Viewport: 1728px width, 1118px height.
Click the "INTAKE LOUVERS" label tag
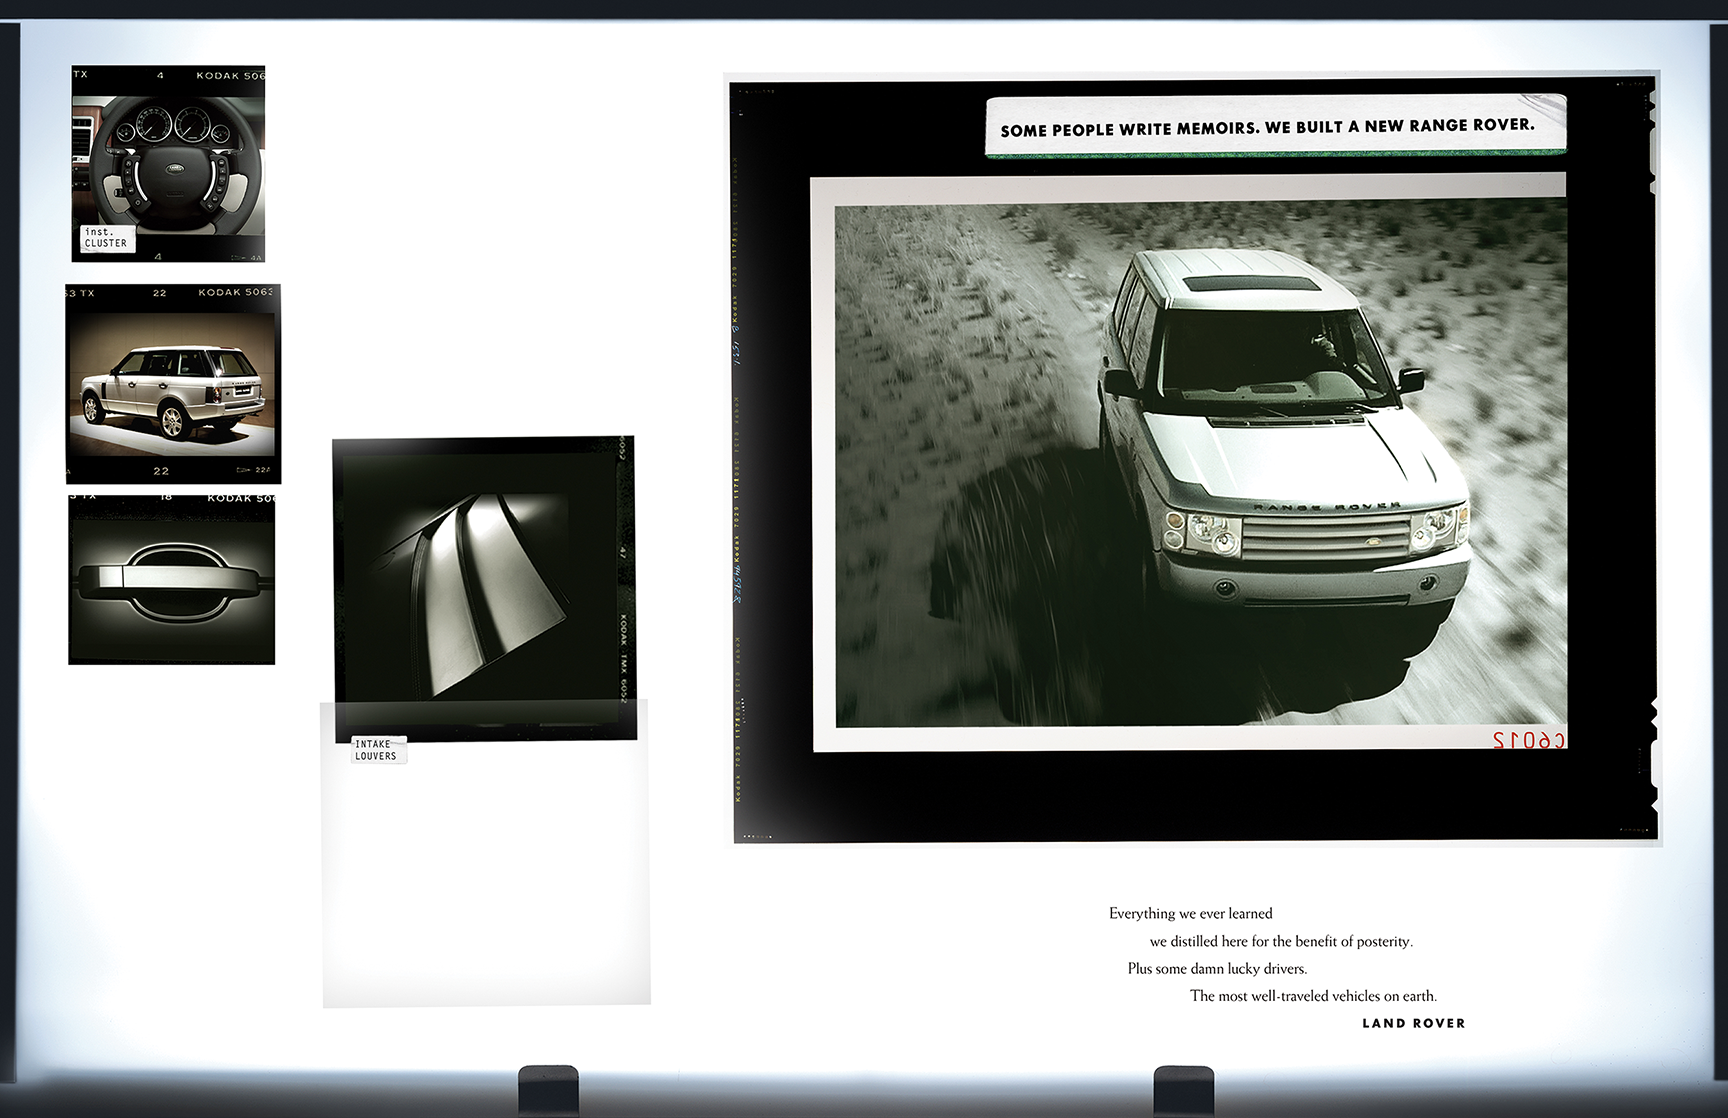point(378,750)
